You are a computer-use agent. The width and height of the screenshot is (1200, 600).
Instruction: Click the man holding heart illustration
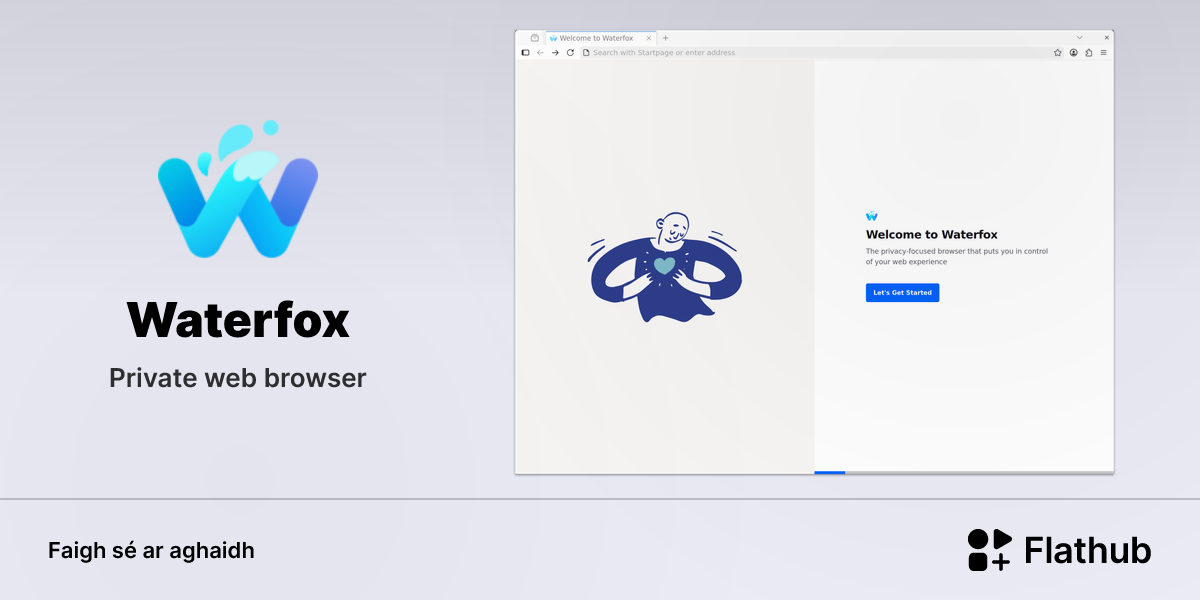coord(665,266)
